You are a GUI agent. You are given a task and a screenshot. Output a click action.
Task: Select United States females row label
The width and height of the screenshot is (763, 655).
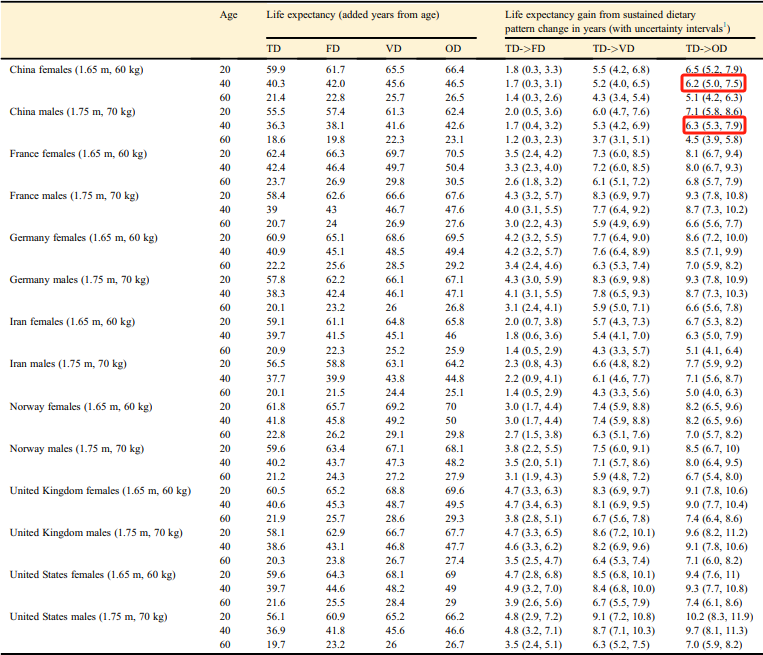click(x=92, y=575)
